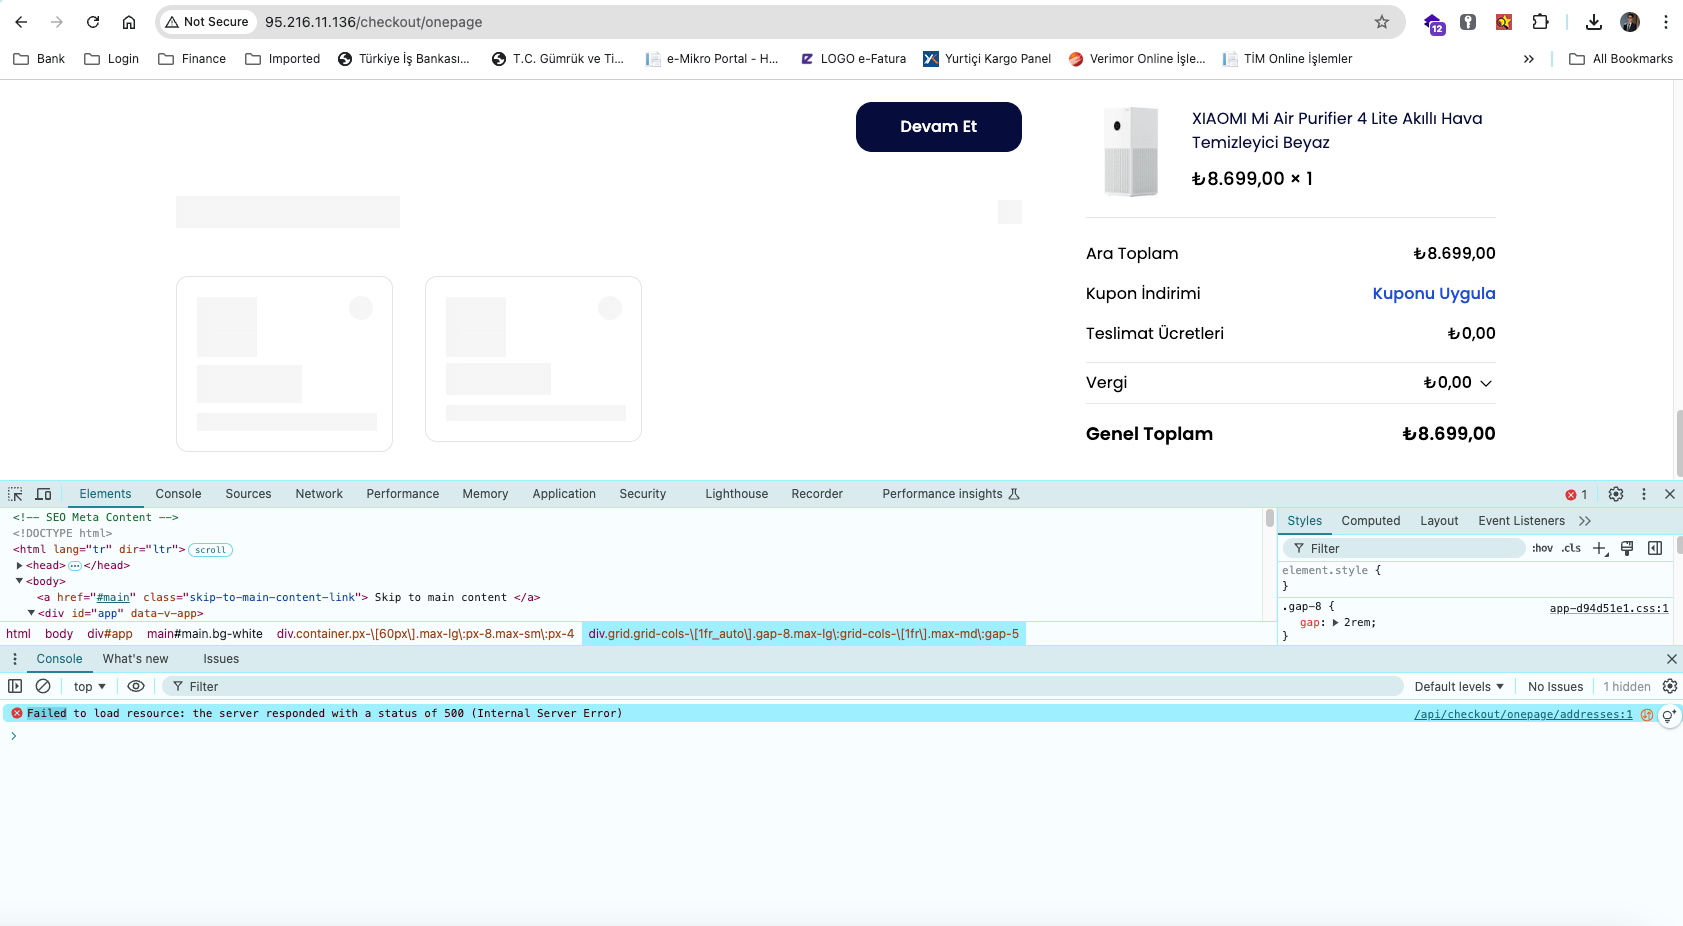
Task: Click the Kuponu Uygula link
Action: point(1434,293)
